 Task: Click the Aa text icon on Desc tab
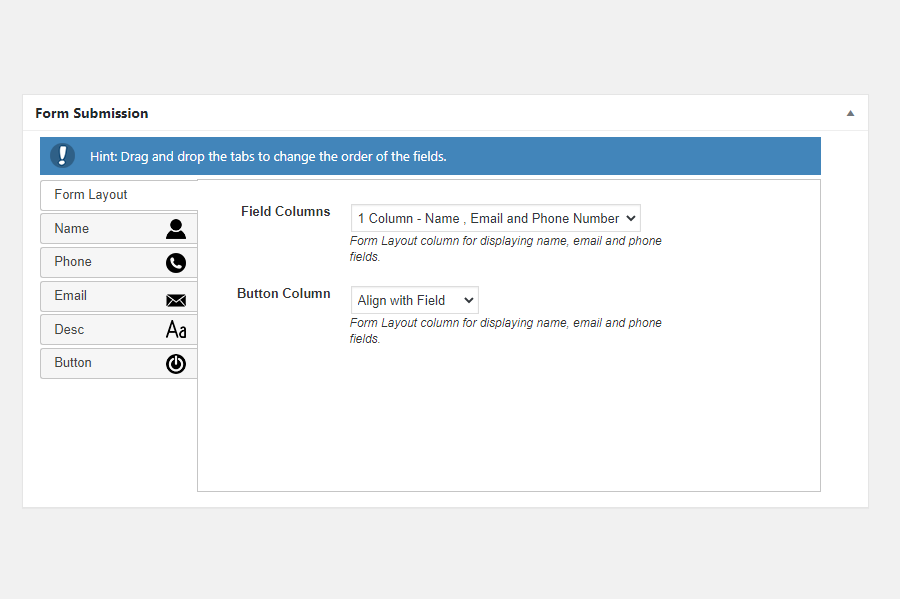click(176, 330)
